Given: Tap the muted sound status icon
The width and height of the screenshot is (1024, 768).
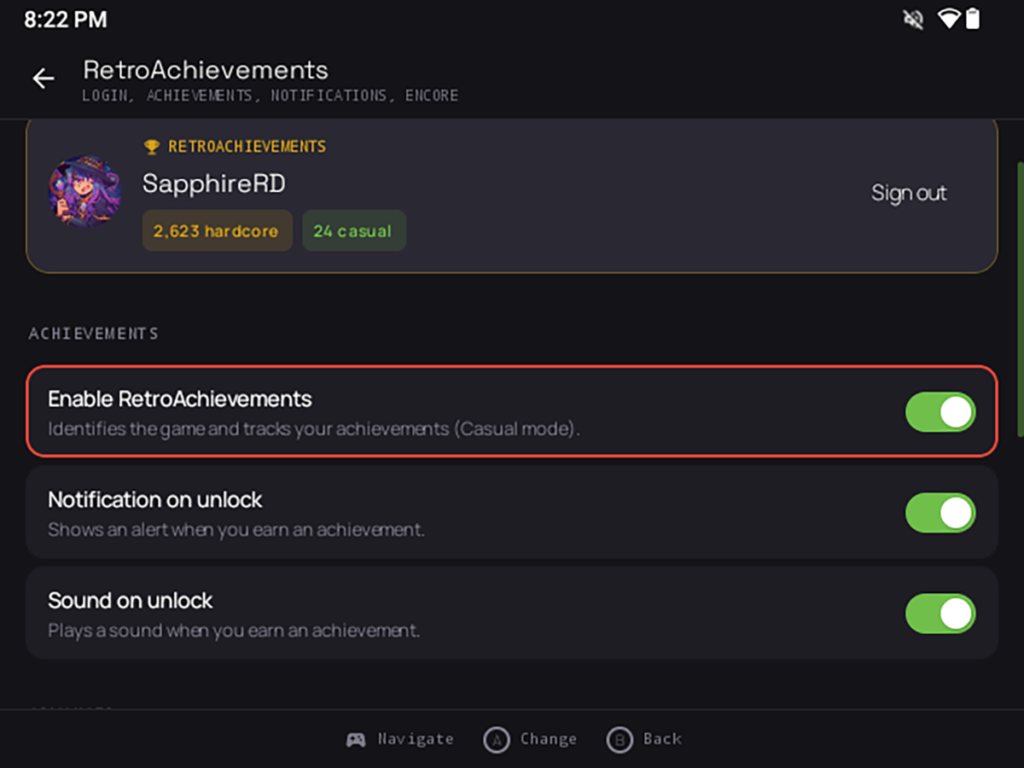Looking at the screenshot, I should [913, 19].
